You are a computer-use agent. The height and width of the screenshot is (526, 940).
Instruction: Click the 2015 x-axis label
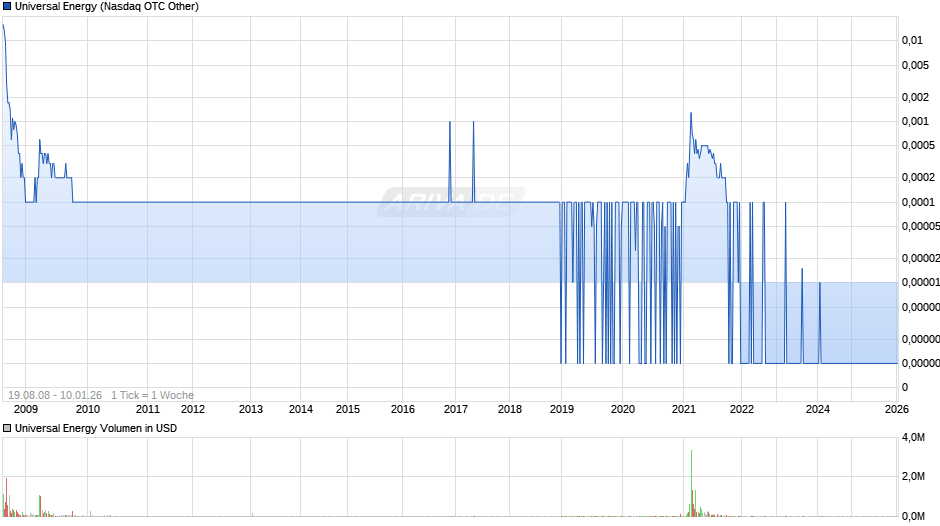(348, 409)
